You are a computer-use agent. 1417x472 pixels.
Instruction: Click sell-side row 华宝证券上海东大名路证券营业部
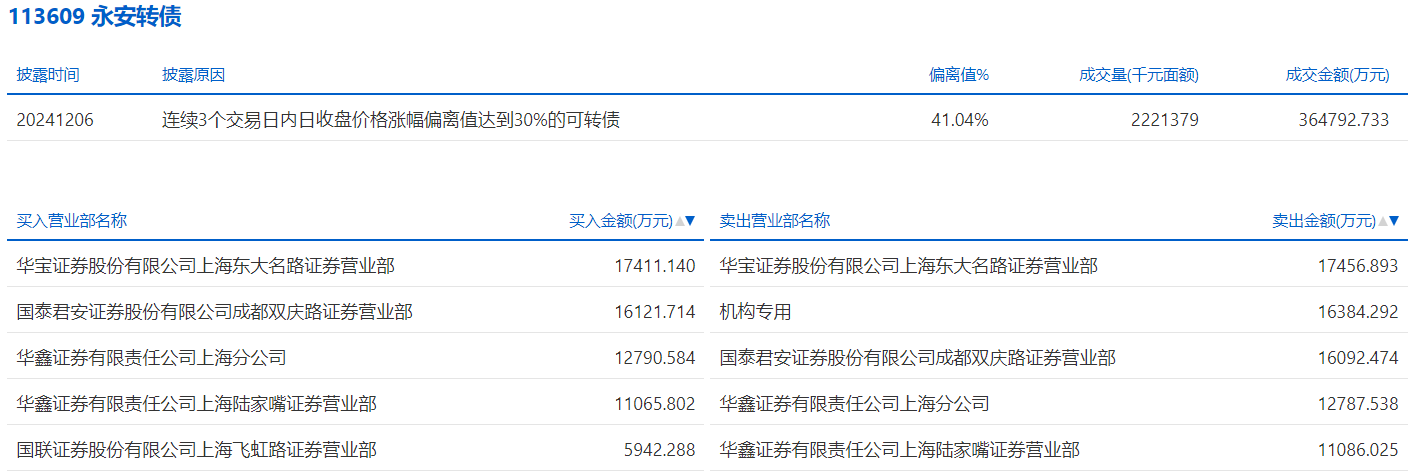[x=1059, y=266]
